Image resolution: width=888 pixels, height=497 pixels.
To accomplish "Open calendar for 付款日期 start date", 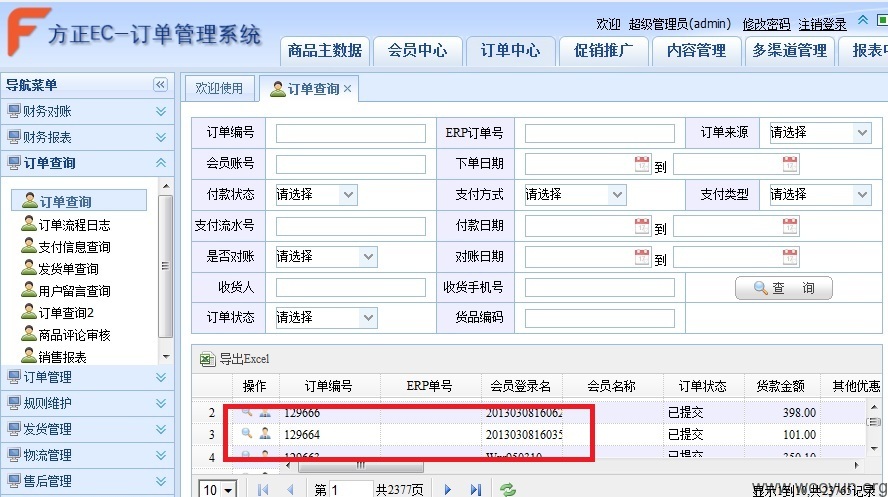I will click(642, 226).
